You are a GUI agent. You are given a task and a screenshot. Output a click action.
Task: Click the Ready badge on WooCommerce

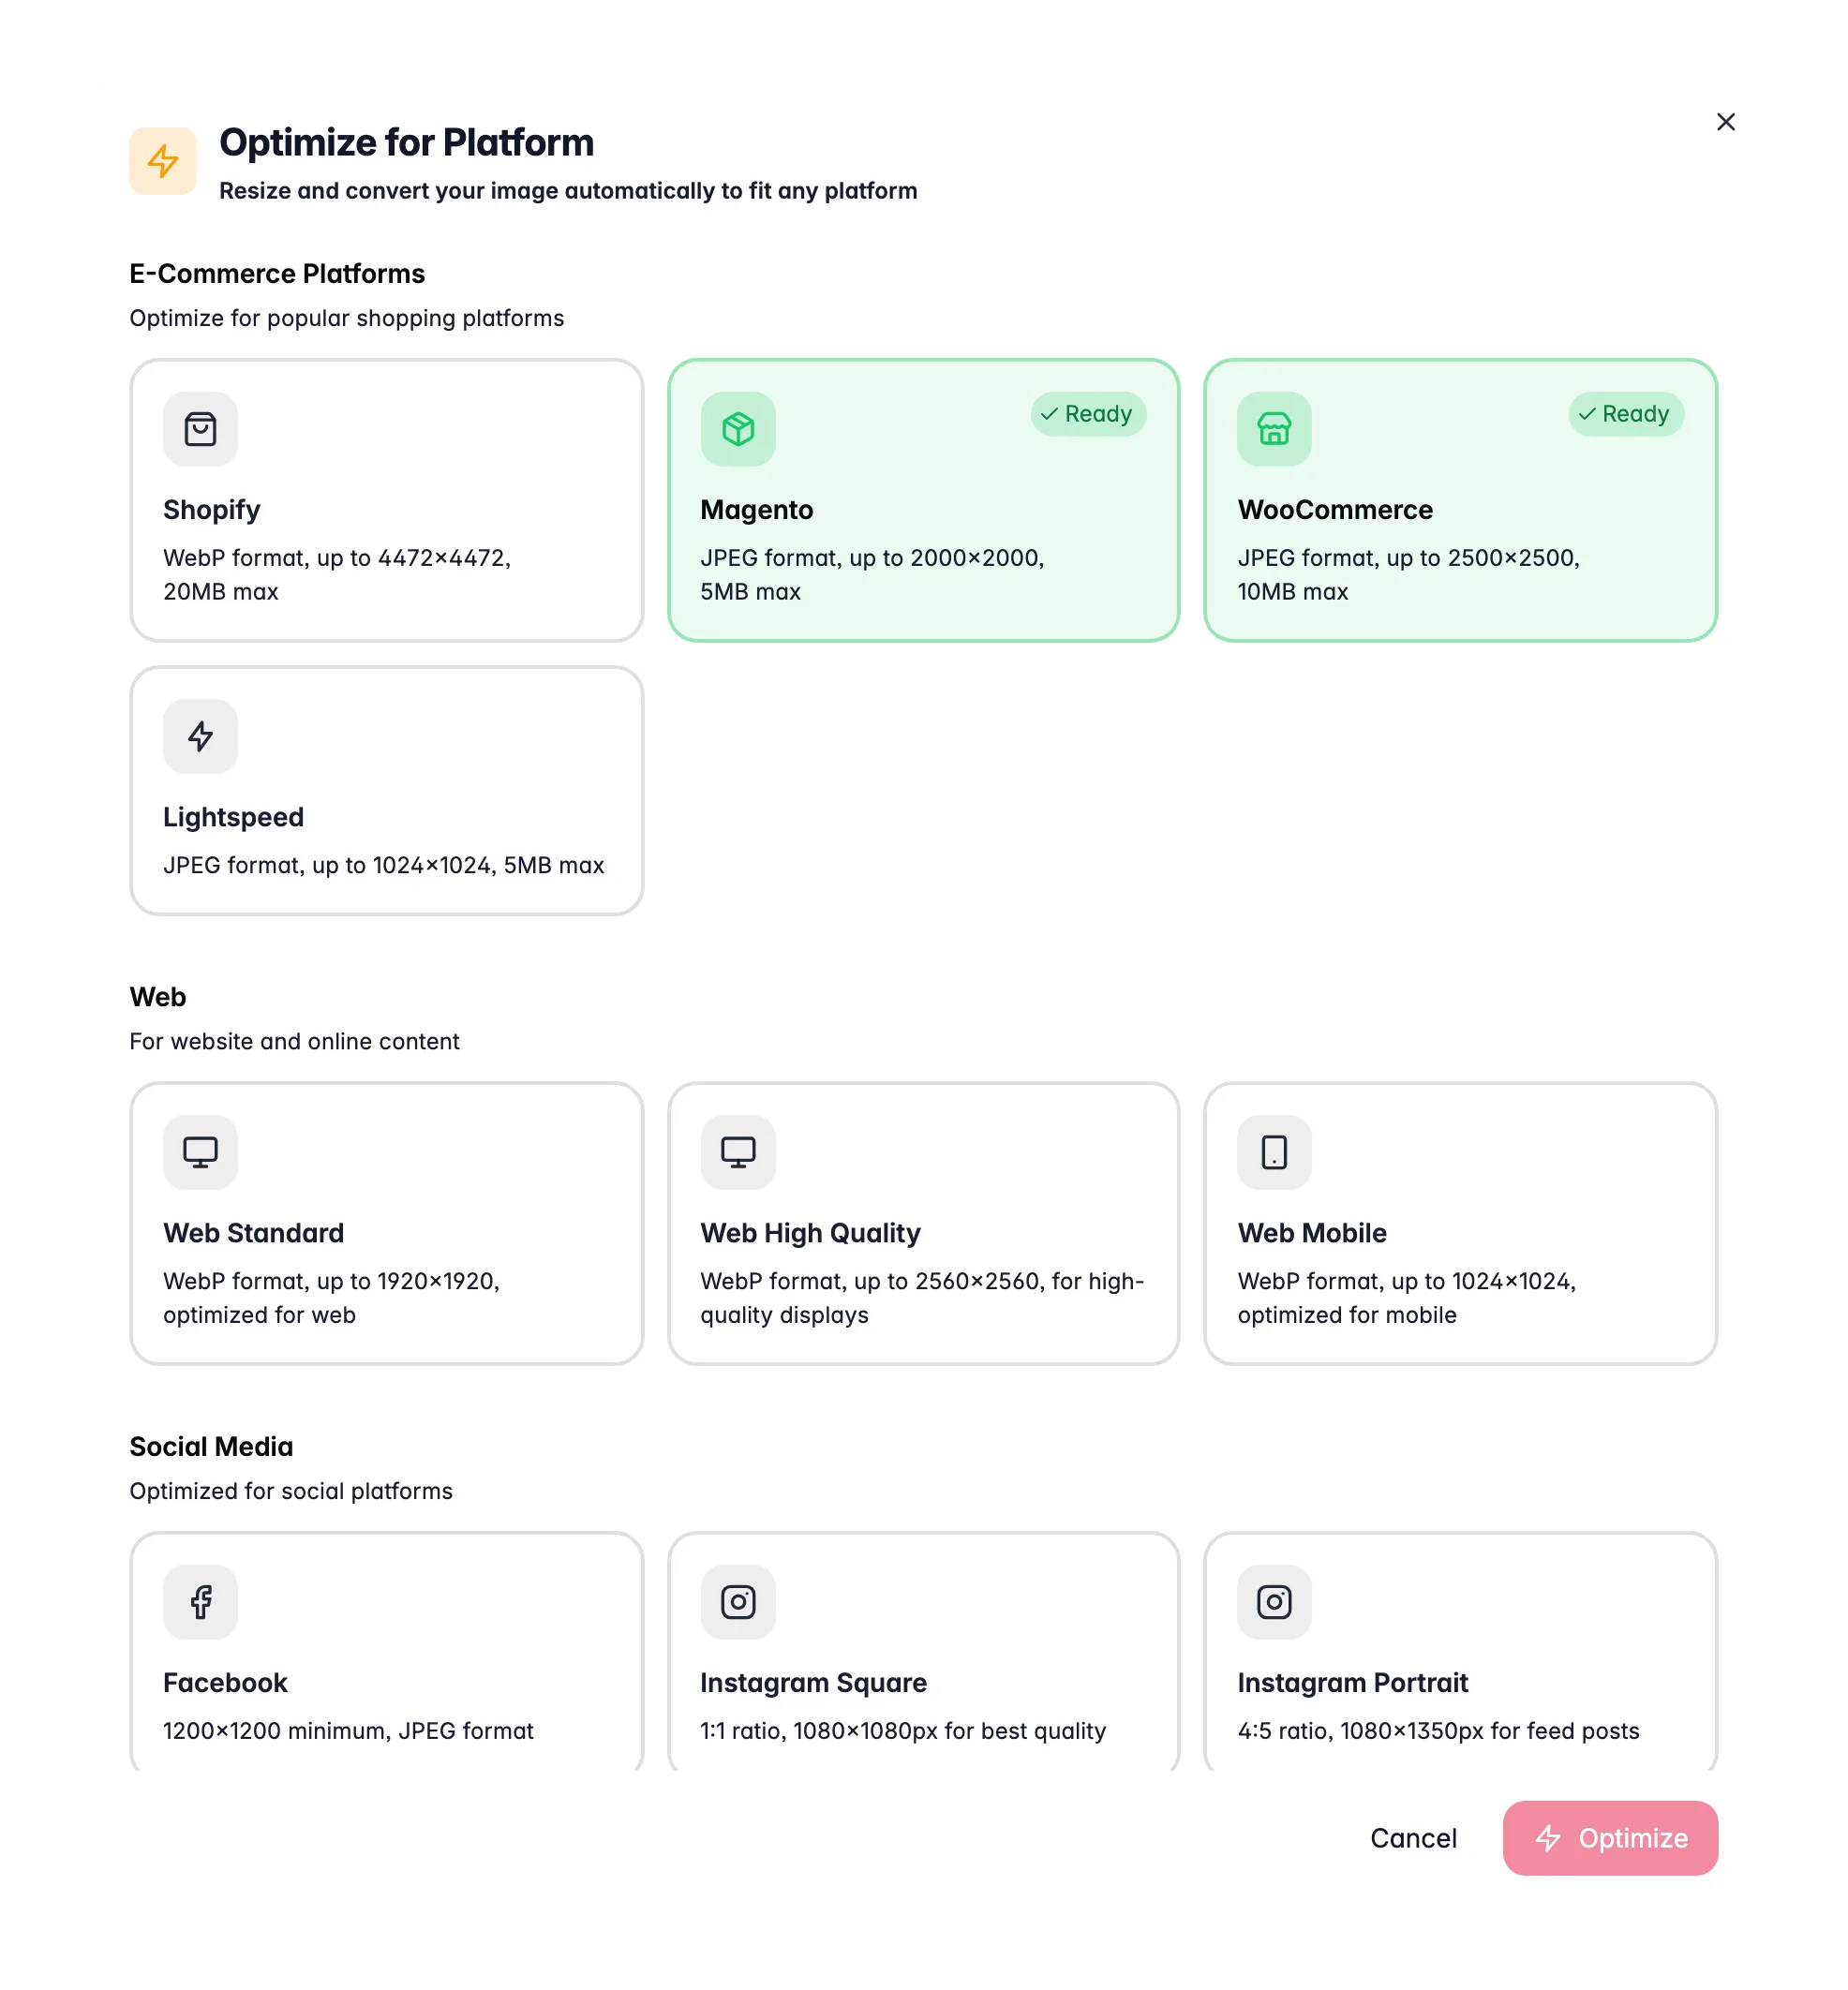tap(1626, 414)
